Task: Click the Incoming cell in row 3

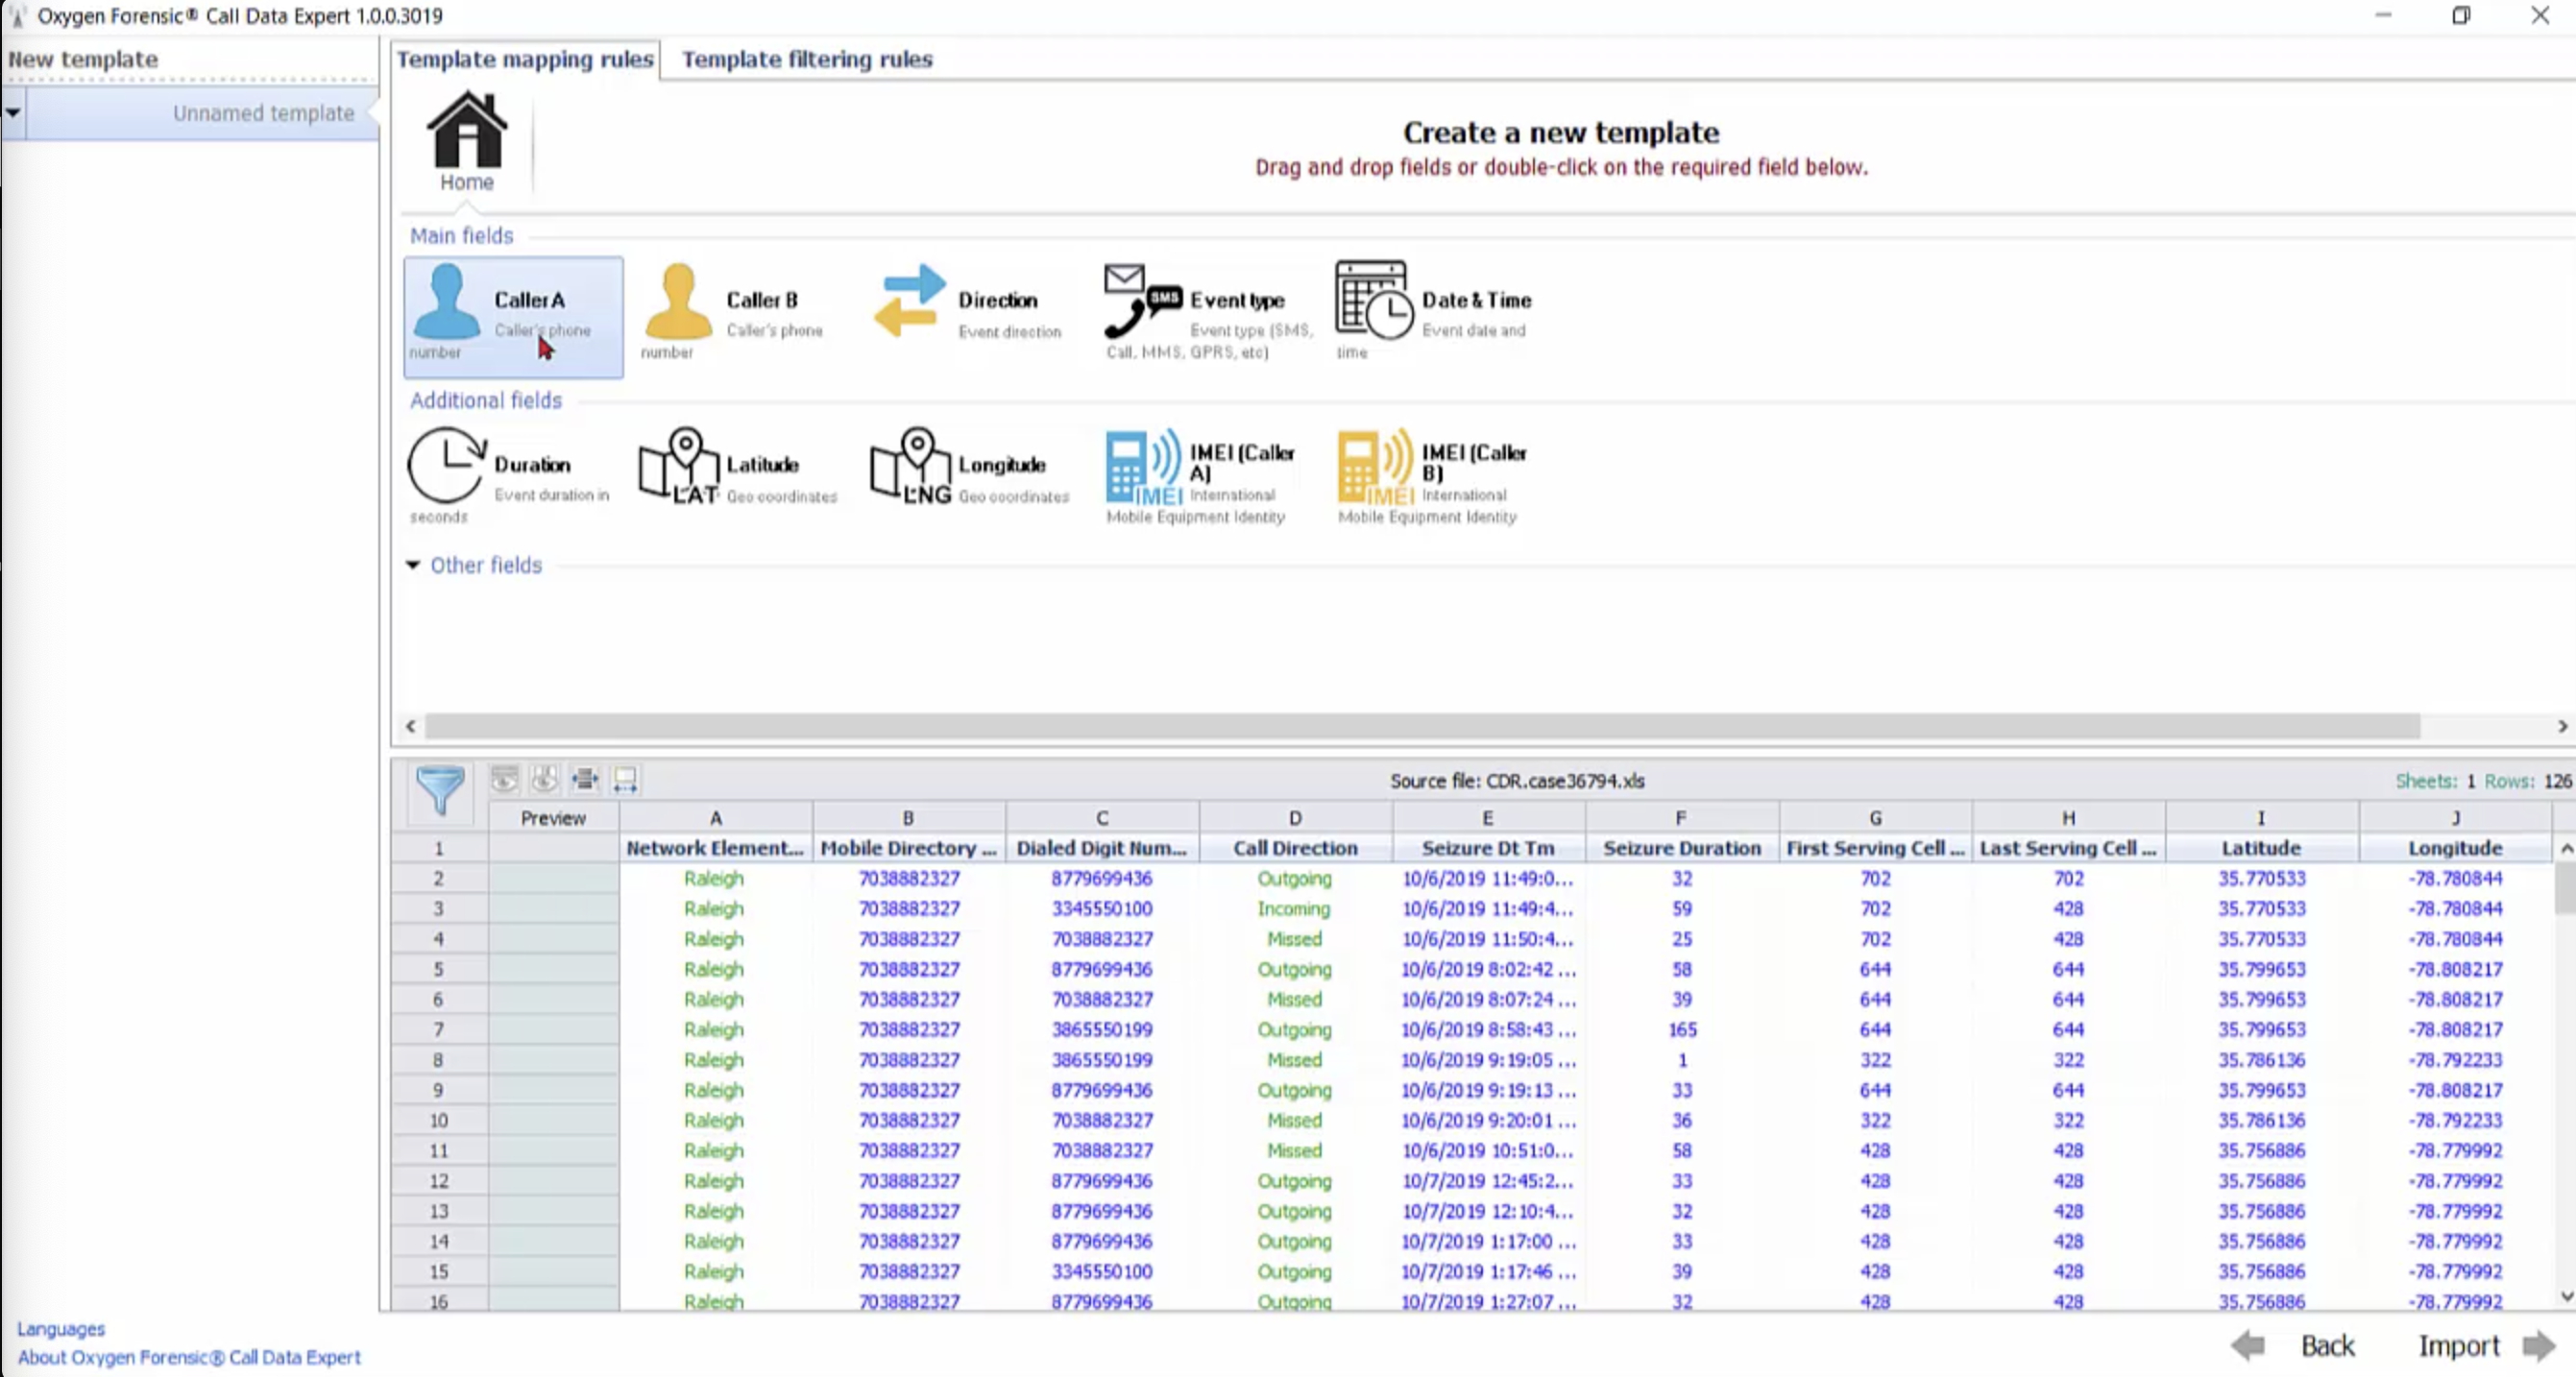Action: click(x=1295, y=909)
